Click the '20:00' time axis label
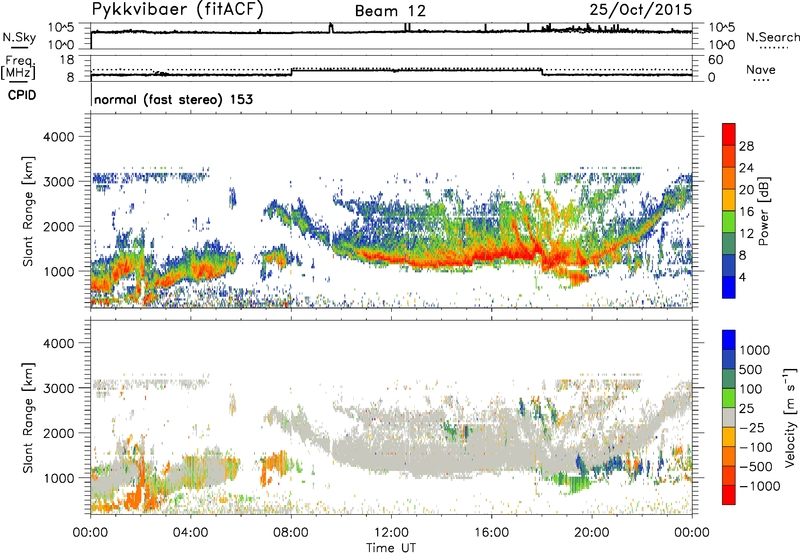This screenshot has width=800, height=554. click(592, 533)
